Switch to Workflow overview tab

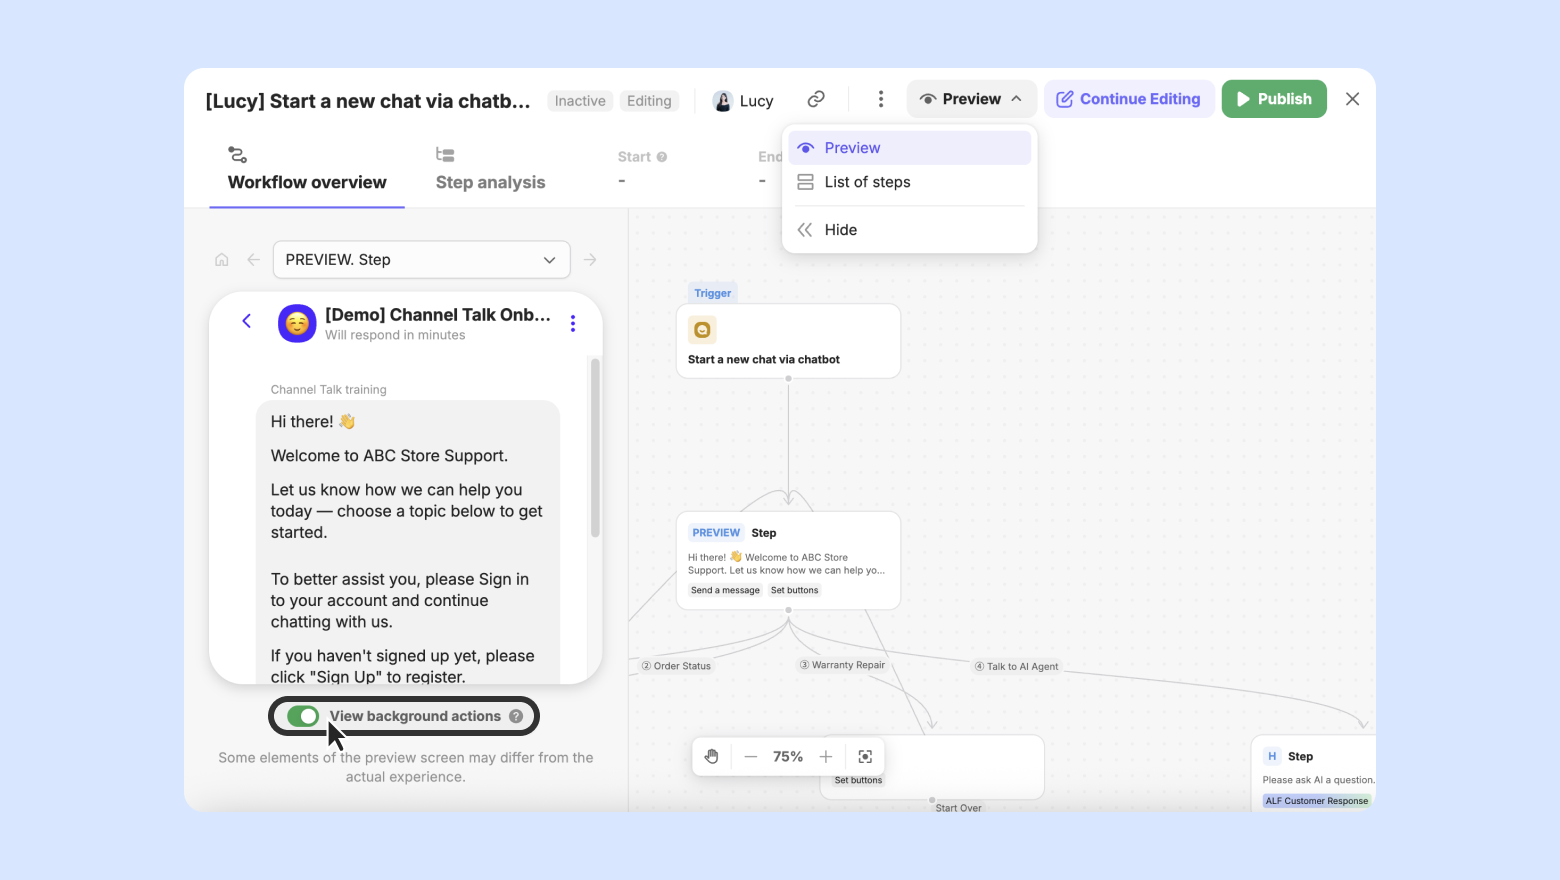coord(307,169)
